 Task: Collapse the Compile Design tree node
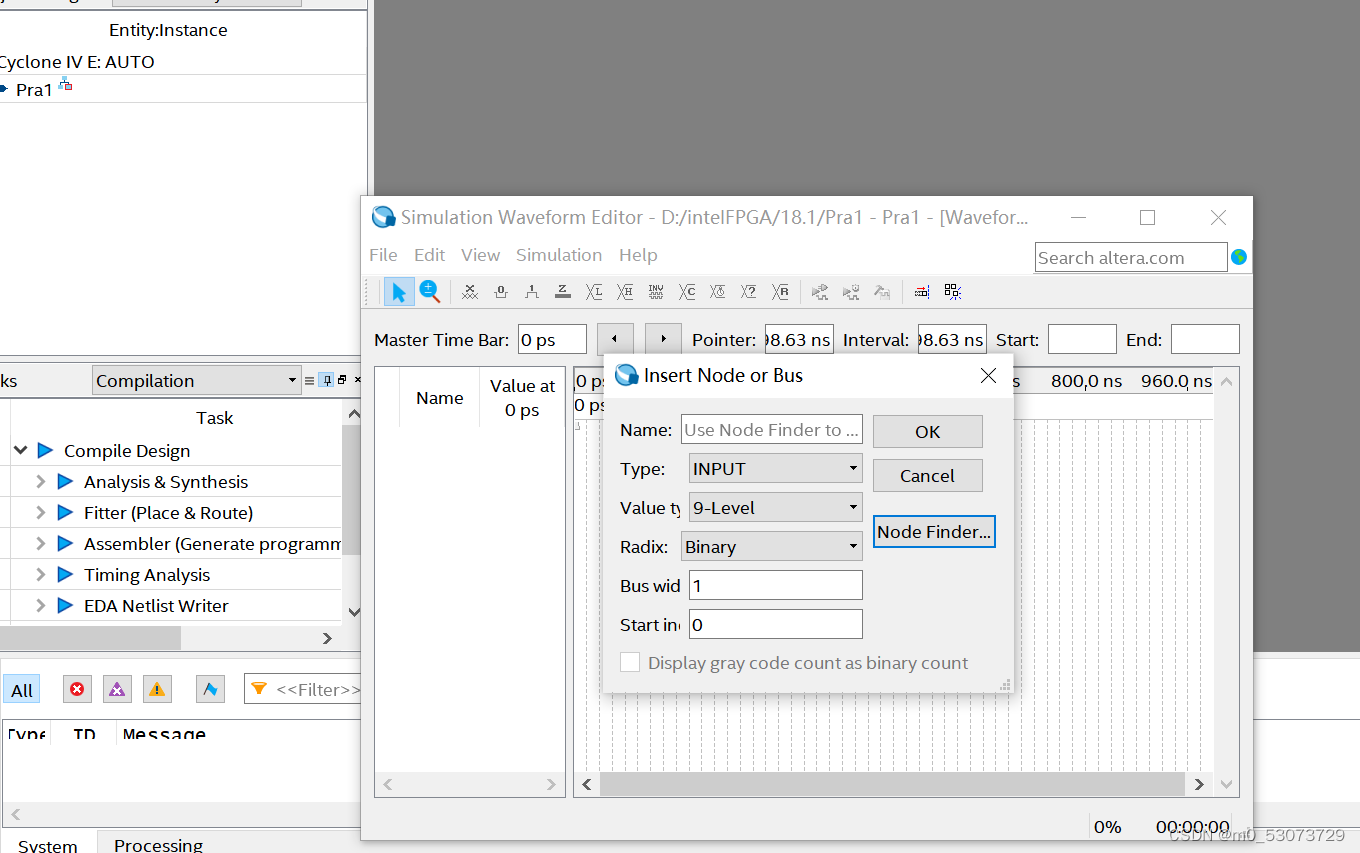click(x=20, y=450)
